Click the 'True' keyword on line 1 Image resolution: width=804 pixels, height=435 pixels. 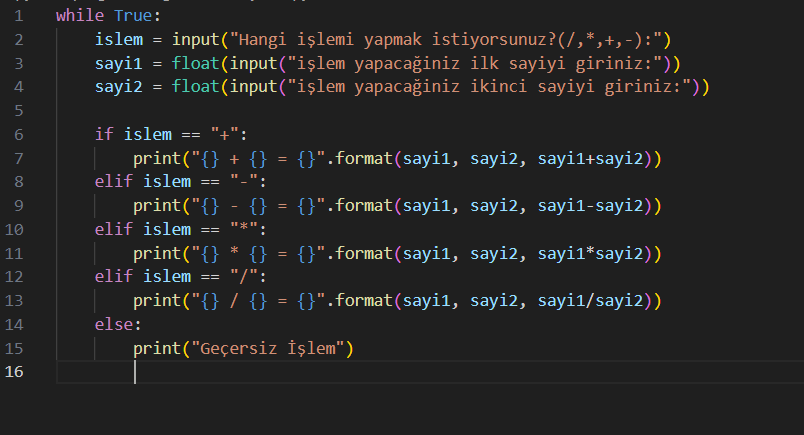point(133,15)
